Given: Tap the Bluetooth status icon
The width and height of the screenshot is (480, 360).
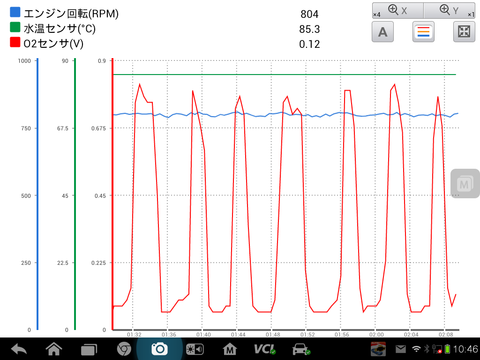Looking at the screenshot, I should click(x=426, y=349).
